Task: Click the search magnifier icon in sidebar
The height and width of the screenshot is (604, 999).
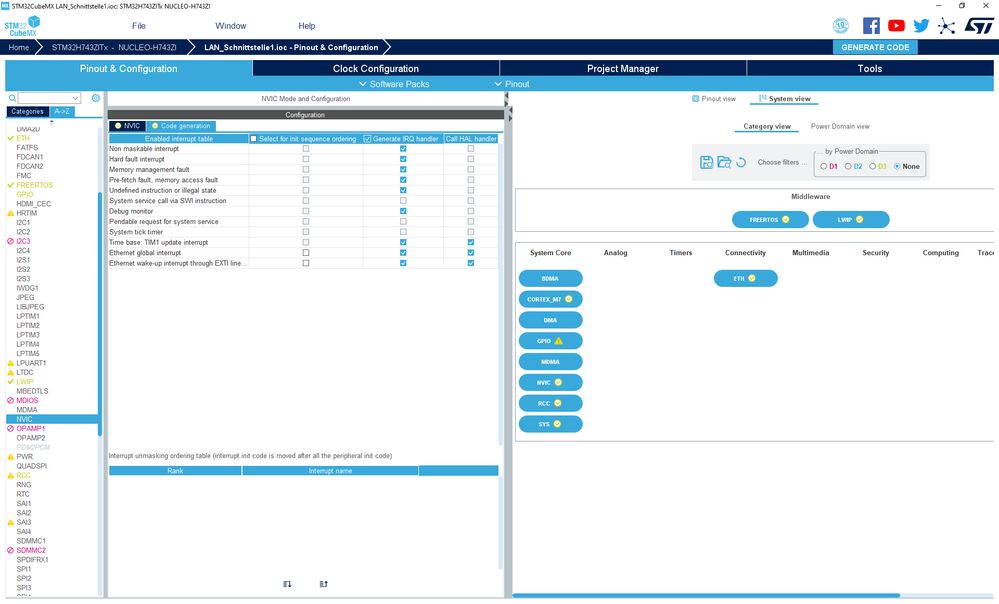Action: click(12, 98)
